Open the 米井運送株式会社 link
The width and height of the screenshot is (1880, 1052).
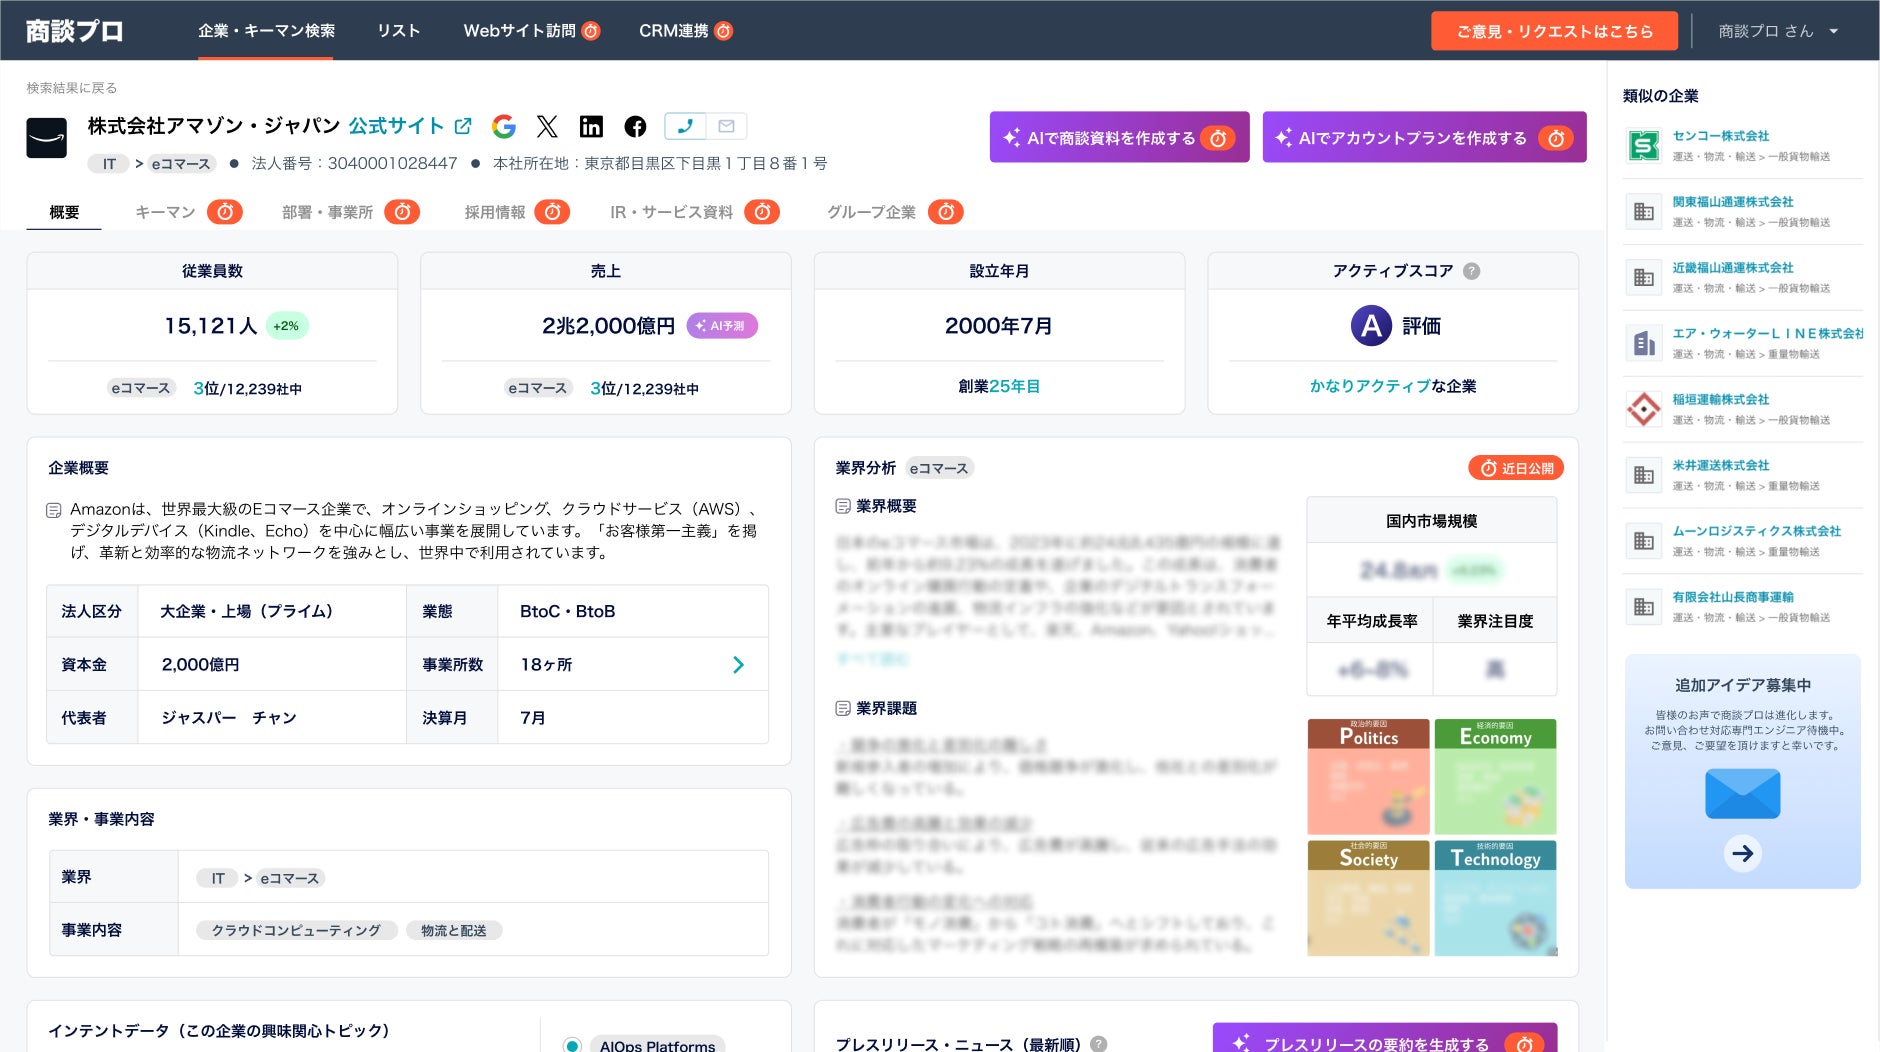click(1721, 466)
